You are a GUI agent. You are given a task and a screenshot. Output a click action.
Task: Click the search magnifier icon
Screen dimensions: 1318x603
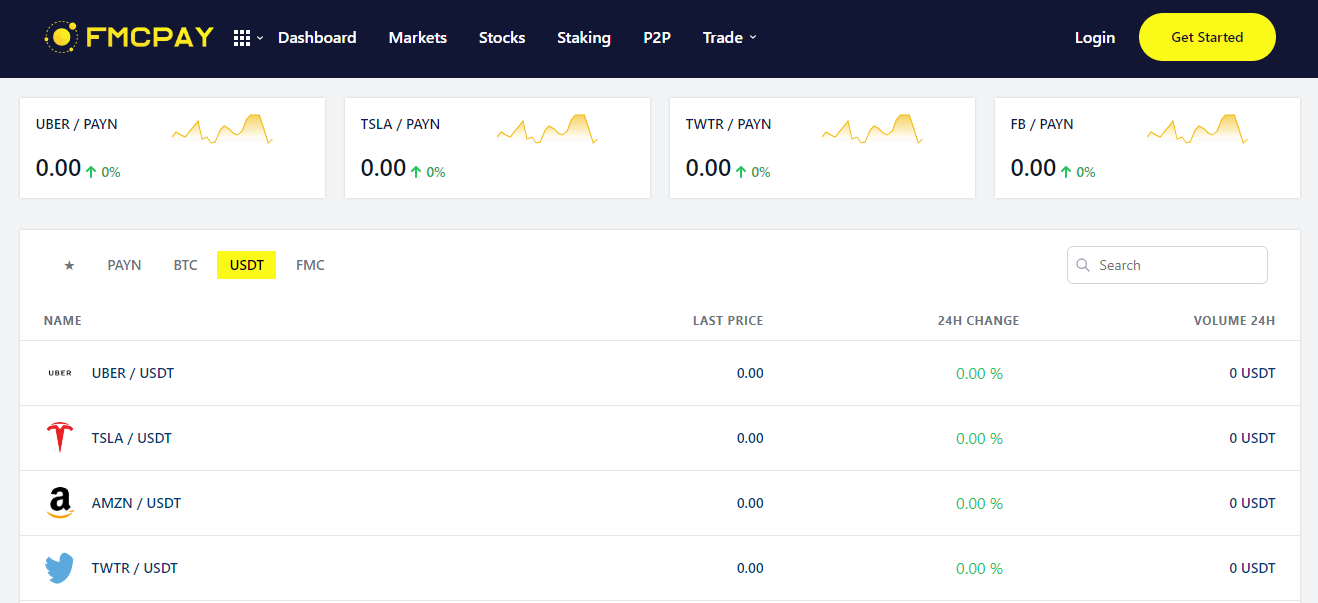click(x=1083, y=265)
